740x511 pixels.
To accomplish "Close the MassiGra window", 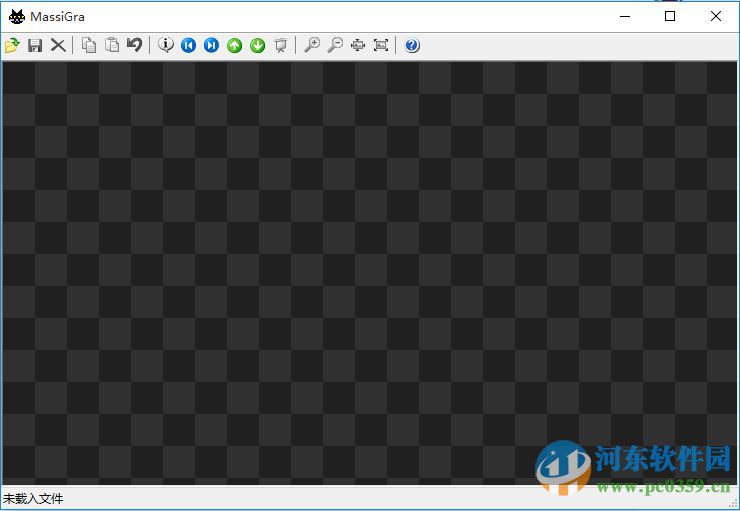I will [x=715, y=16].
